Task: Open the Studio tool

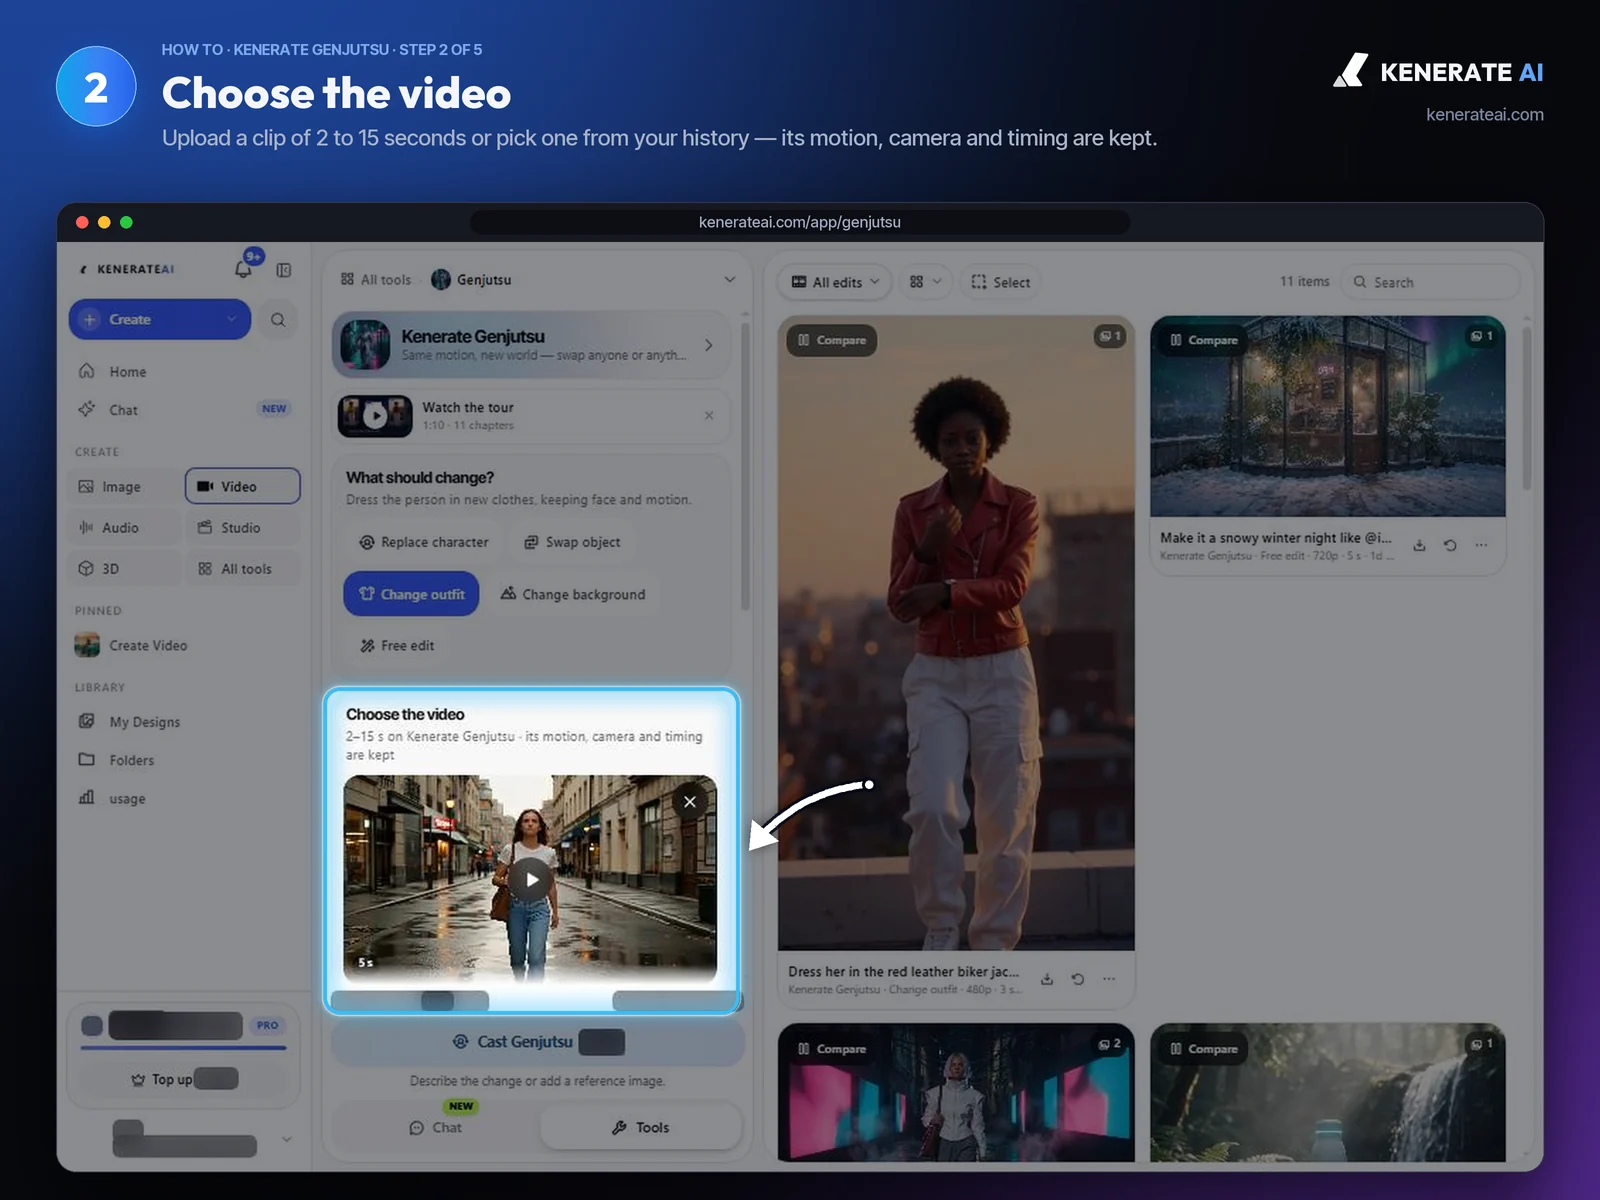Action: pyautogui.click(x=242, y=528)
